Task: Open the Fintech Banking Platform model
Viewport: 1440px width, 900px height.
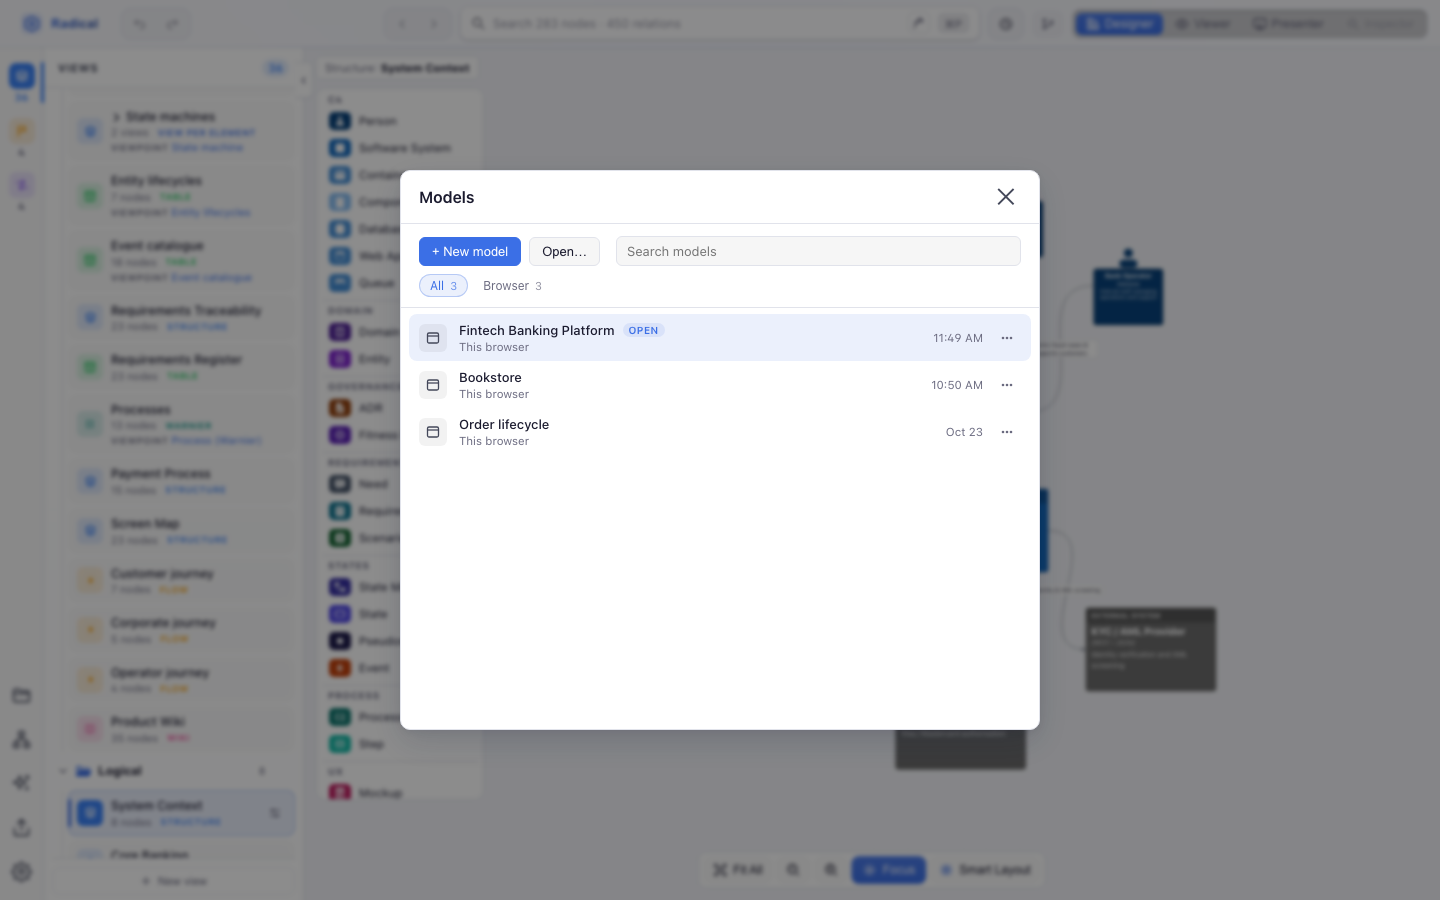Action: (720, 338)
